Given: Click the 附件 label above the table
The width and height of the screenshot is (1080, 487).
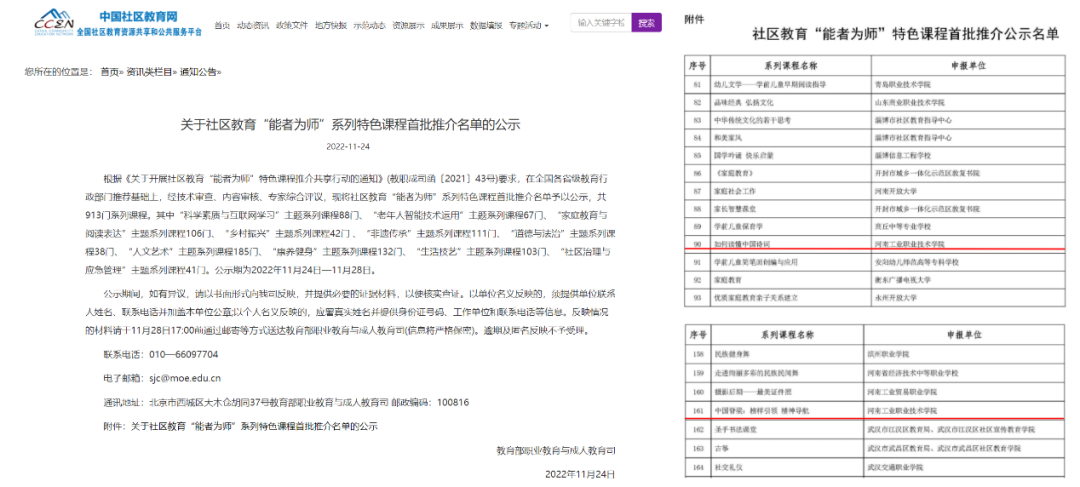Looking at the screenshot, I should click(x=694, y=19).
